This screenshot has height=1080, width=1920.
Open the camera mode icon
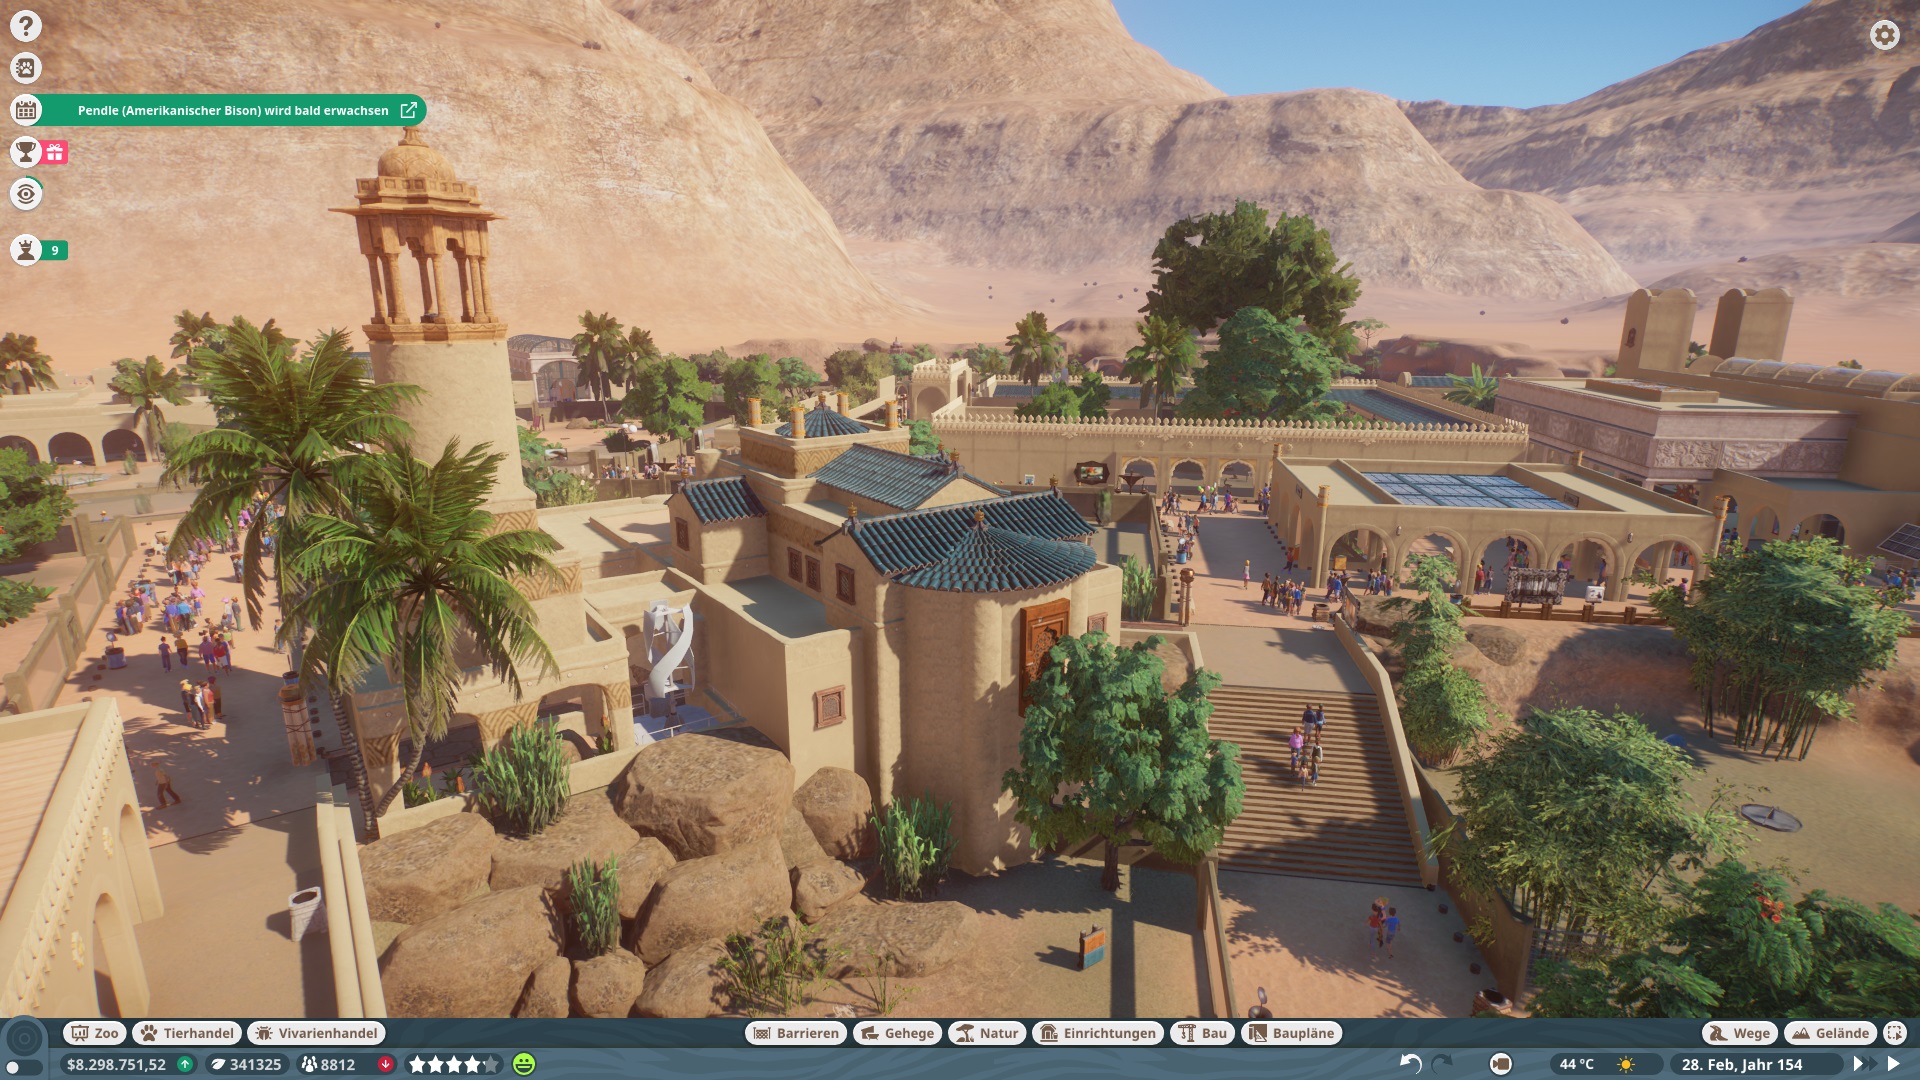click(1500, 1064)
